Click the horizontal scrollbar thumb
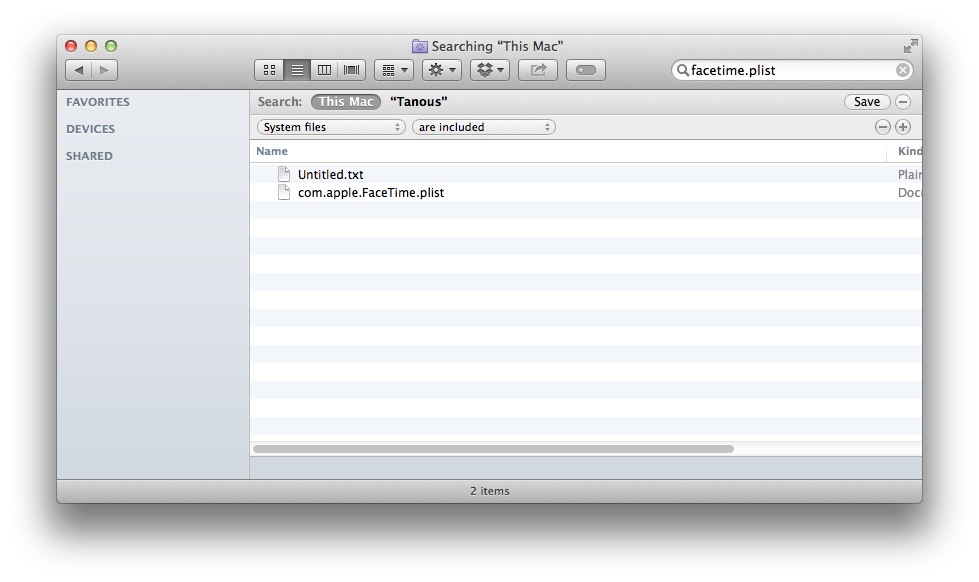Screen dimensions: 979x582 (x=493, y=449)
